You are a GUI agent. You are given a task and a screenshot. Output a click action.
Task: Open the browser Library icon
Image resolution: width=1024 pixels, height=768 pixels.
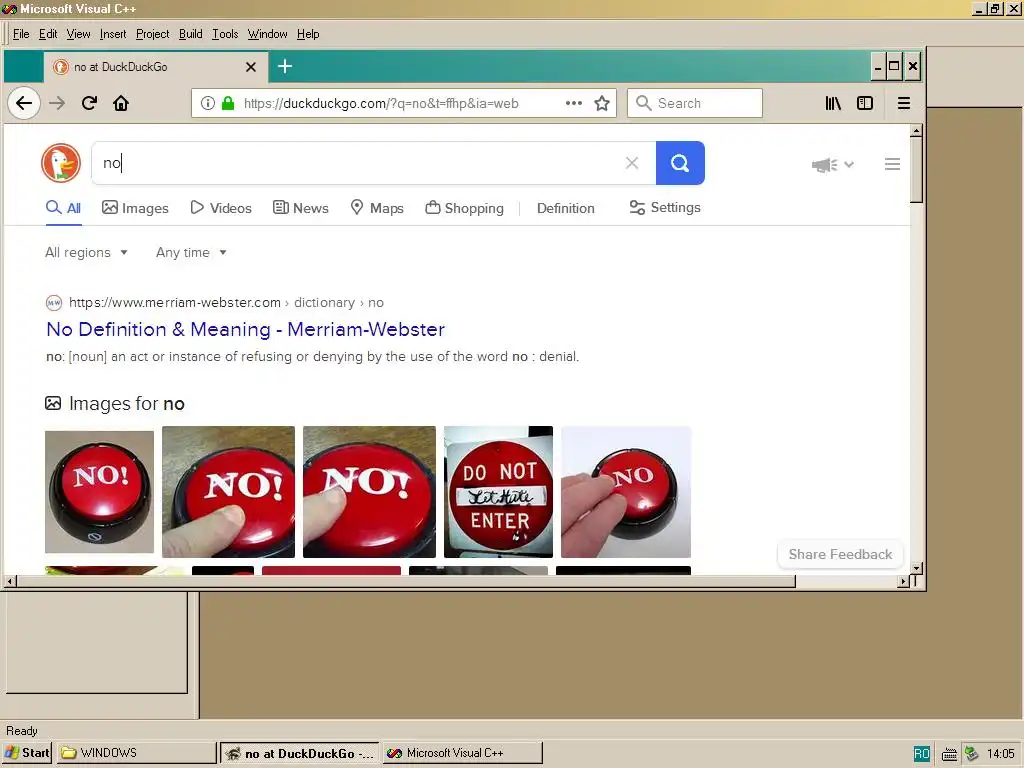[x=833, y=103]
